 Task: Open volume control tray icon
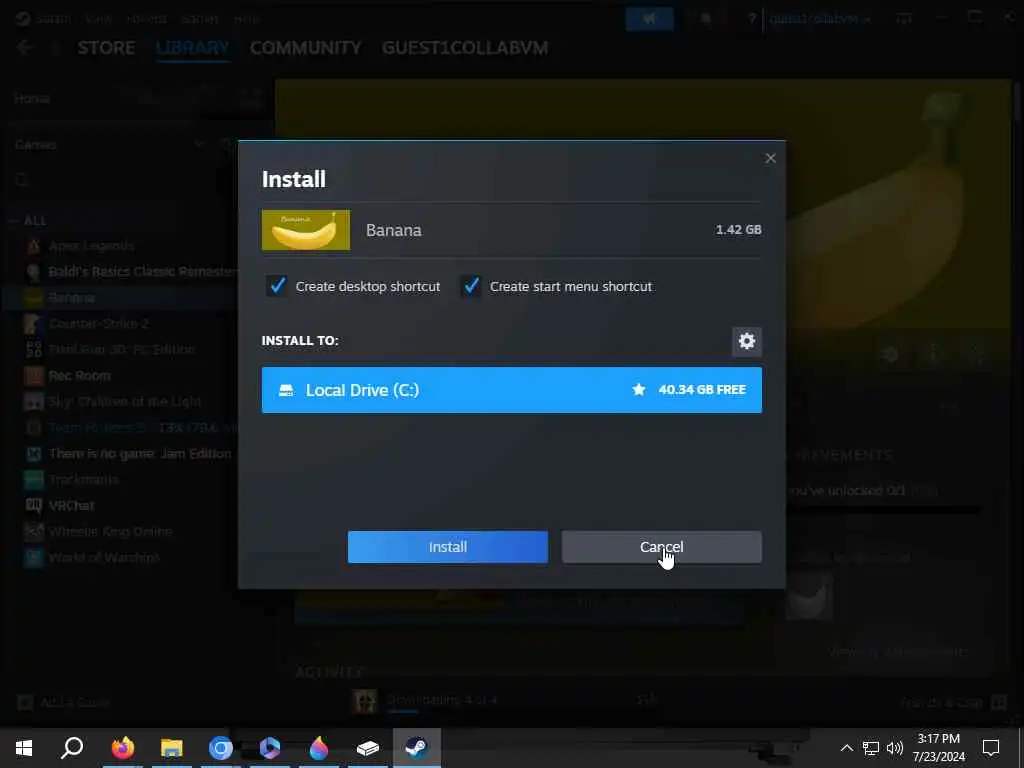point(895,748)
